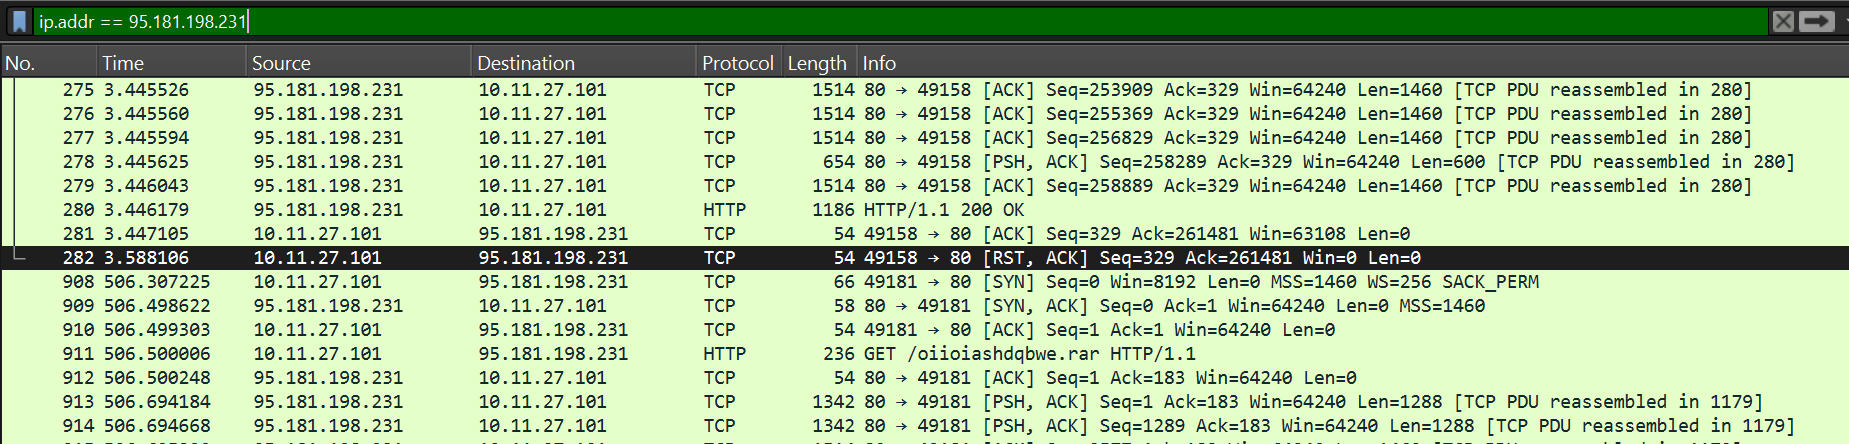Sort packets by Time column header
Viewport: 1849px width, 444px height.
[x=171, y=63]
